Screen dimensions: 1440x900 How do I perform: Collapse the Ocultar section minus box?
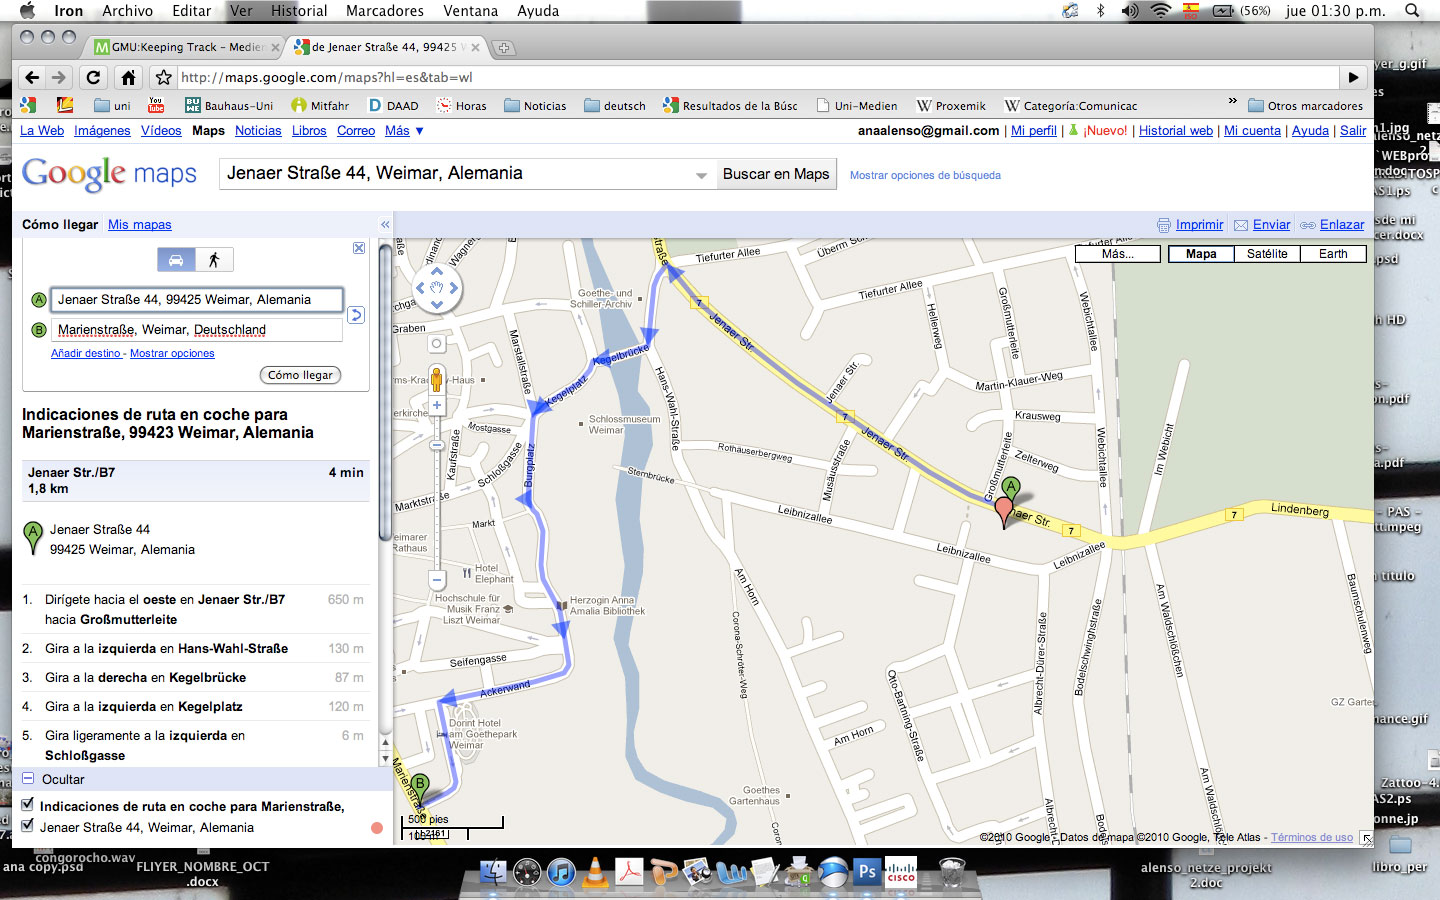tap(28, 778)
